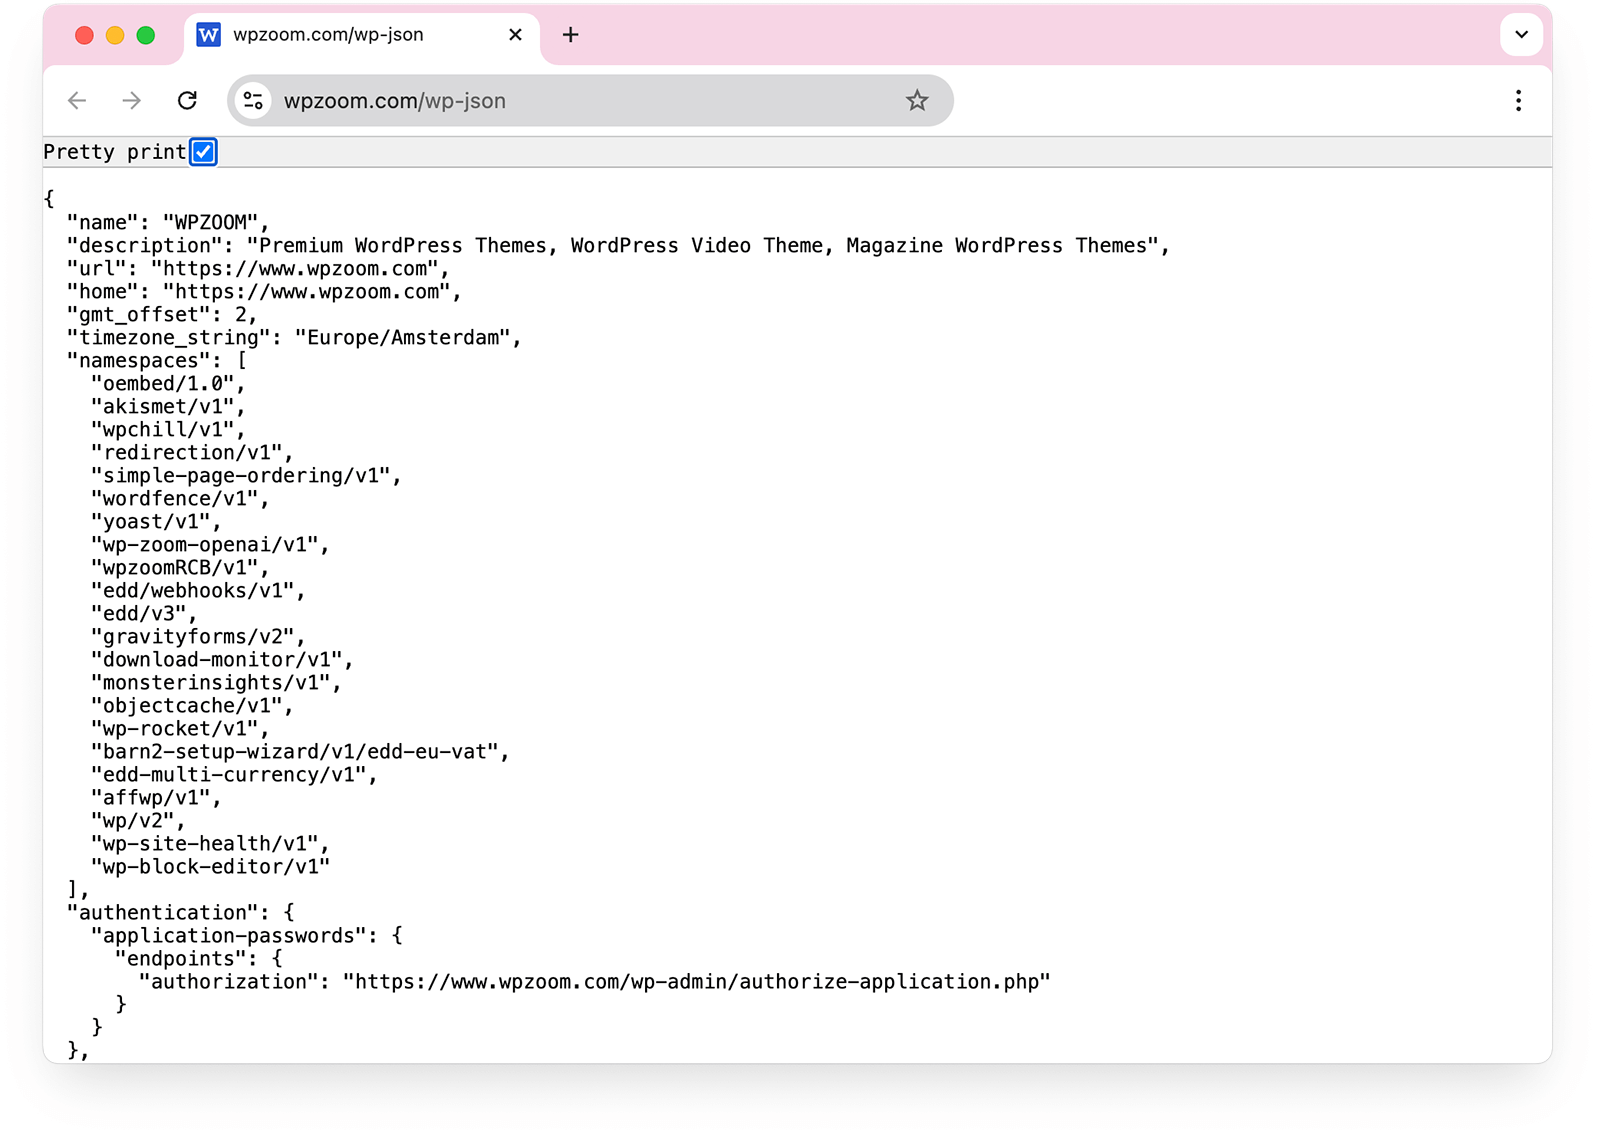Screen dimensions: 1600x1138
Task: Click the "edd/webhooks/v1" namespace entry
Action: (197, 591)
